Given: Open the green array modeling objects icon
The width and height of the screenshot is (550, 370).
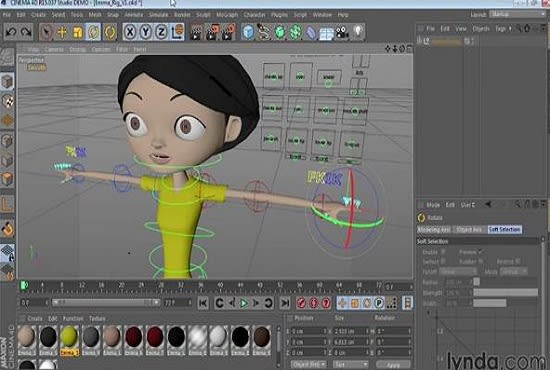Looking at the screenshot, I should pos(296,32).
